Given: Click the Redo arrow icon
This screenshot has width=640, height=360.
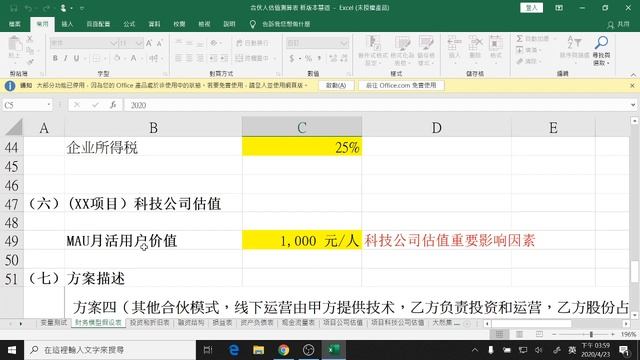Looking at the screenshot, I should point(46,8).
